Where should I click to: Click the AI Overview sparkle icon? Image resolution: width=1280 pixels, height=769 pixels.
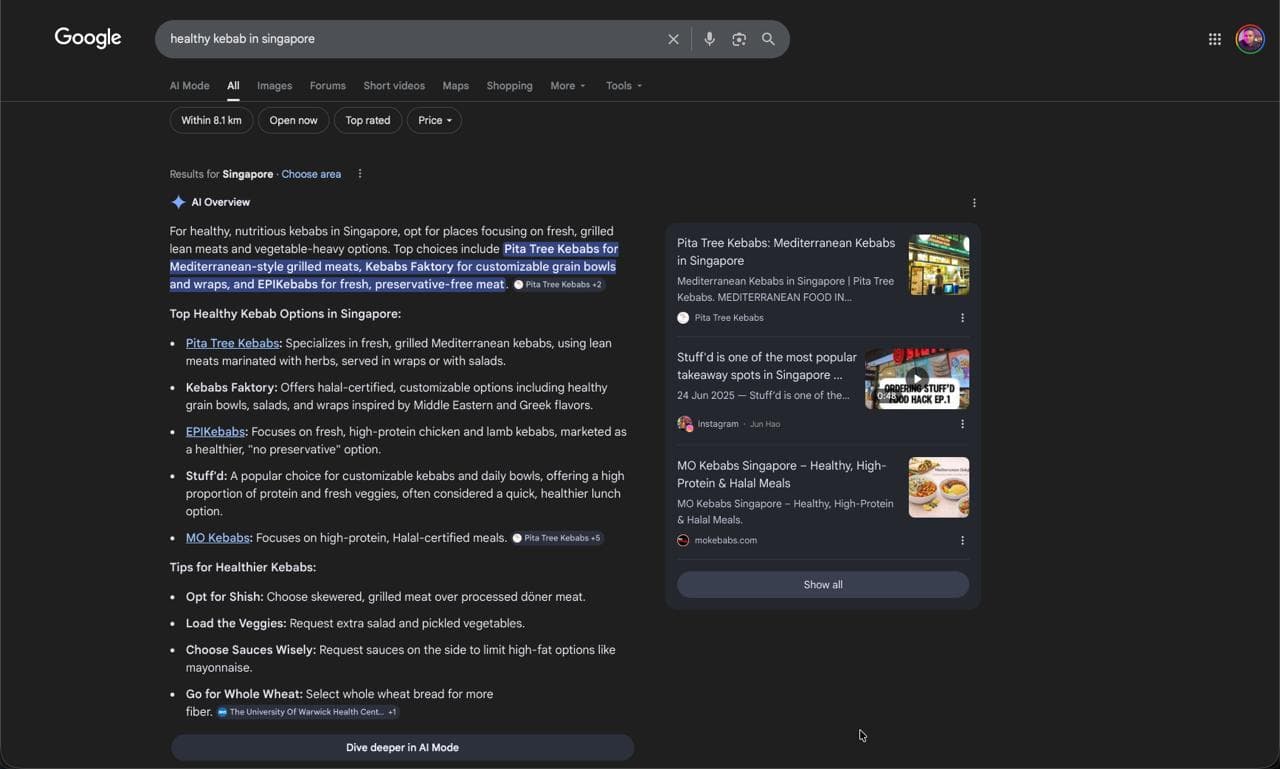click(x=178, y=202)
